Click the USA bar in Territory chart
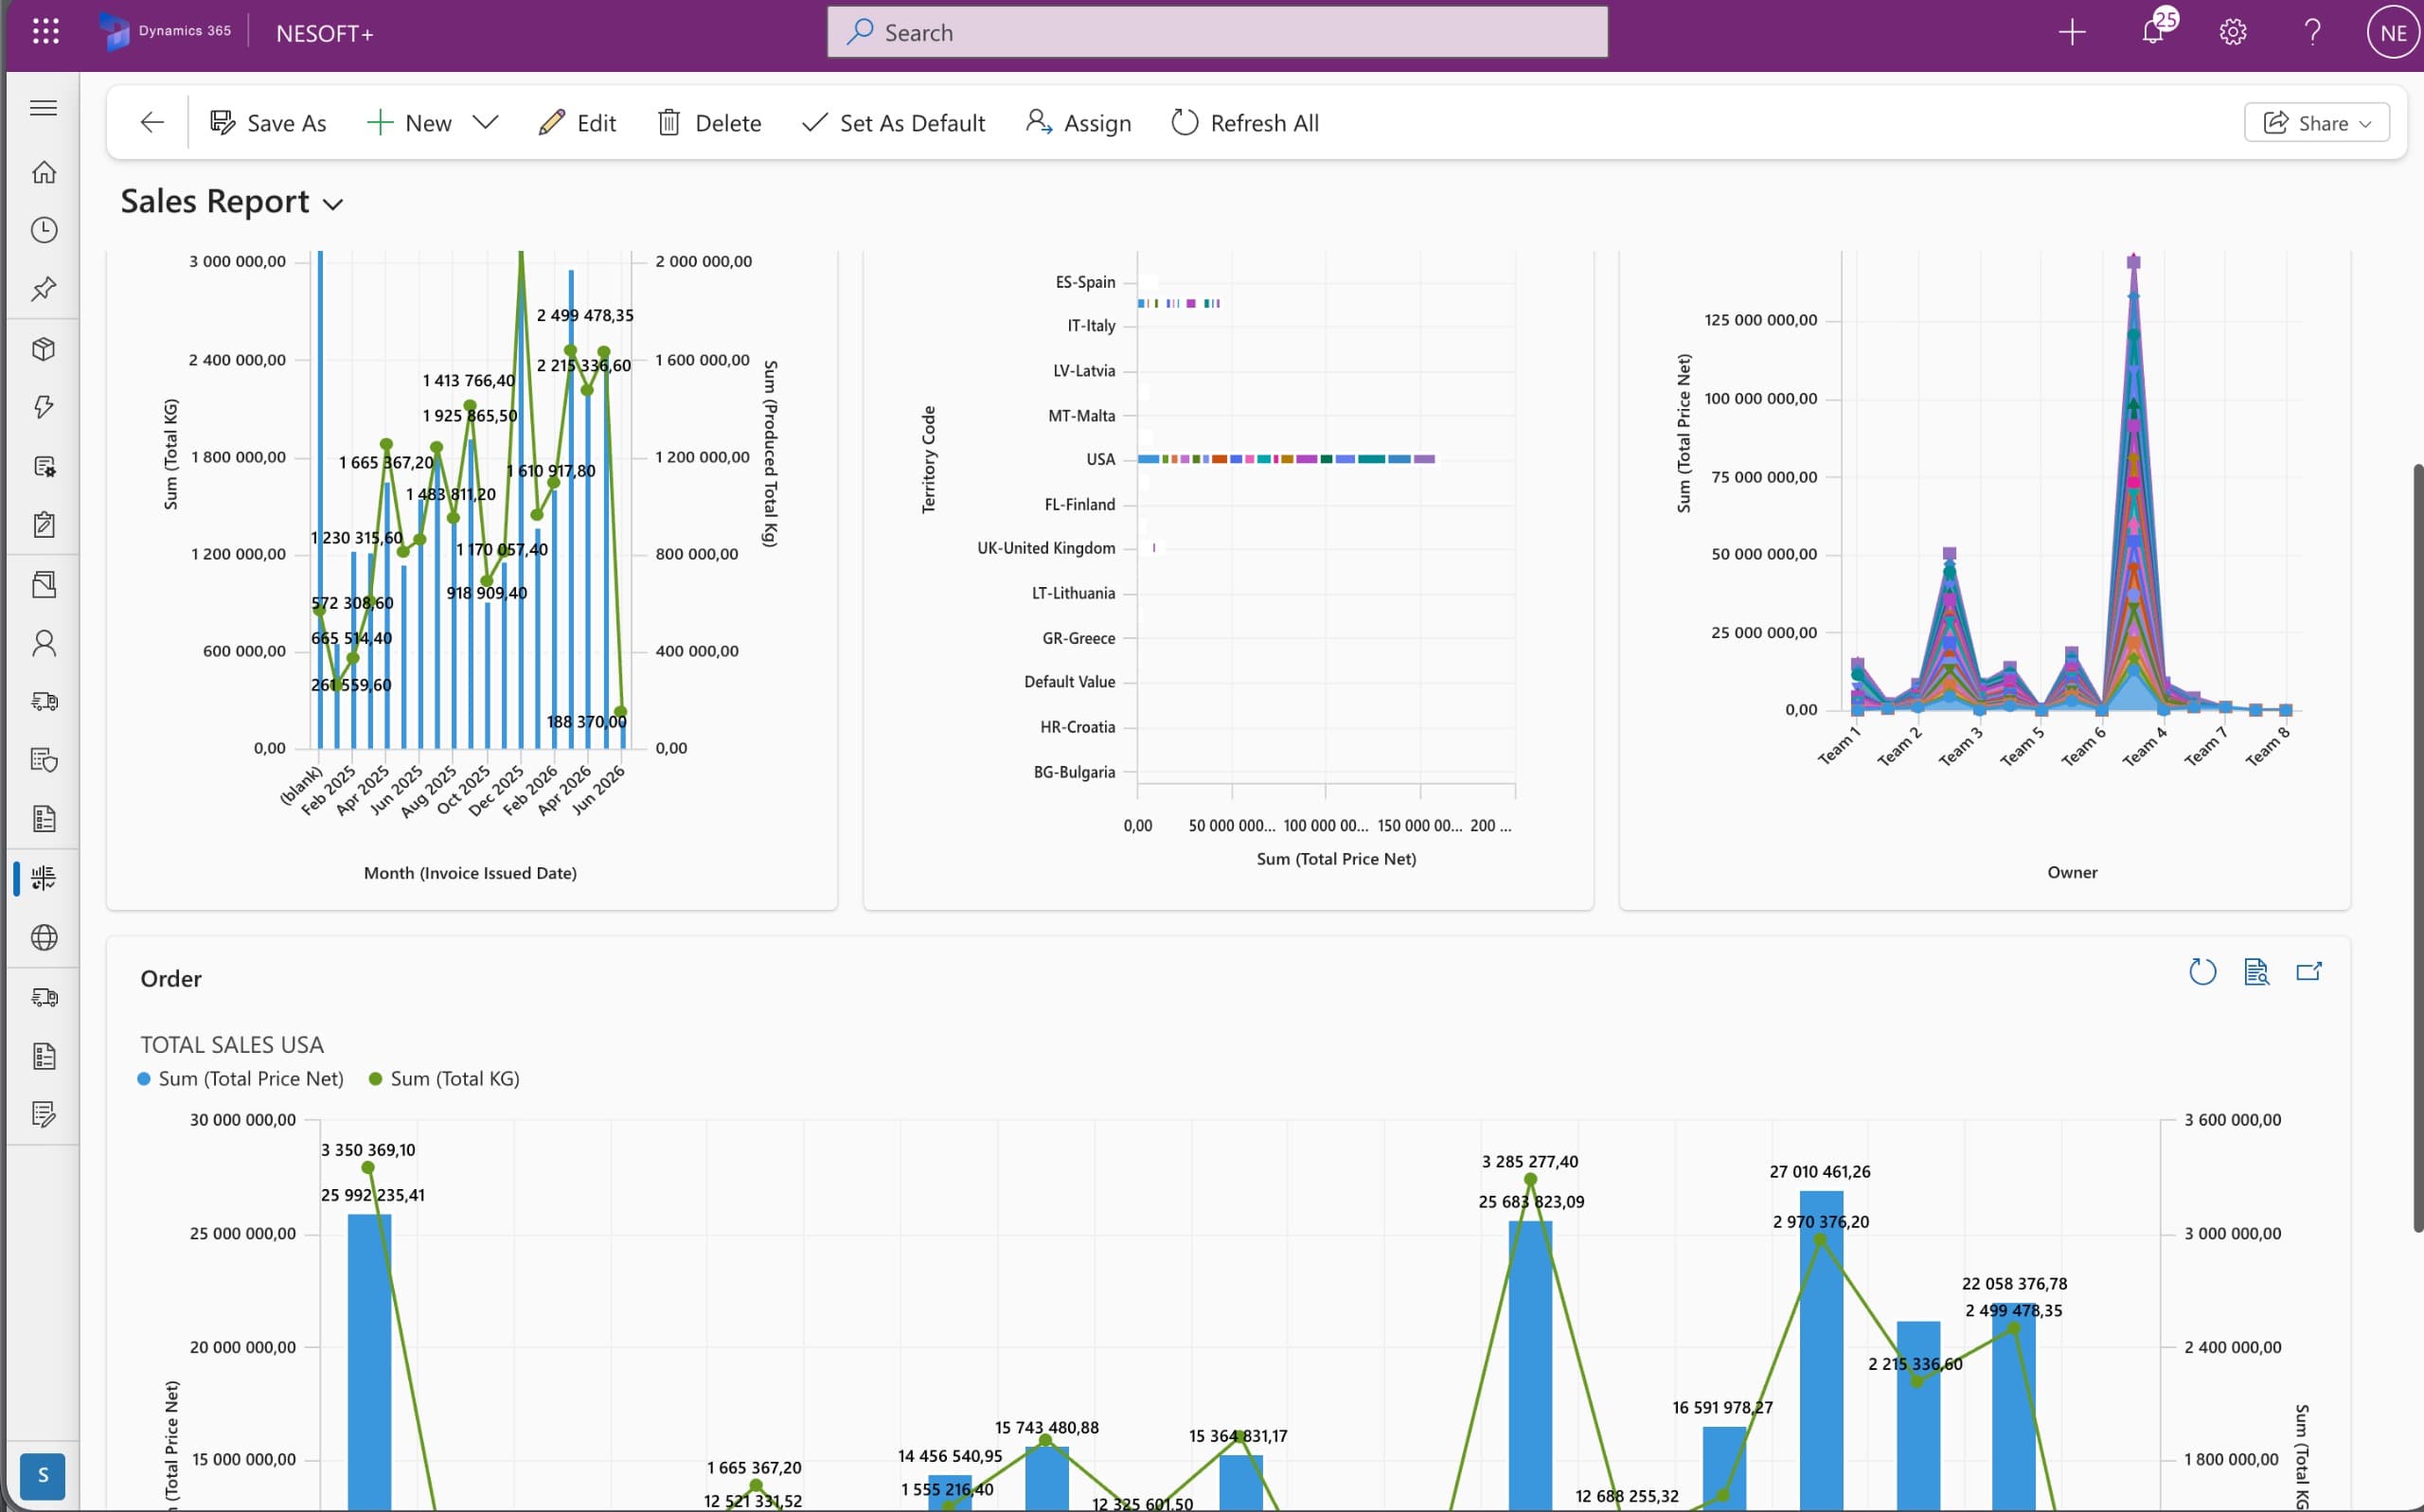The width and height of the screenshot is (2424, 1512). coord(1286,459)
